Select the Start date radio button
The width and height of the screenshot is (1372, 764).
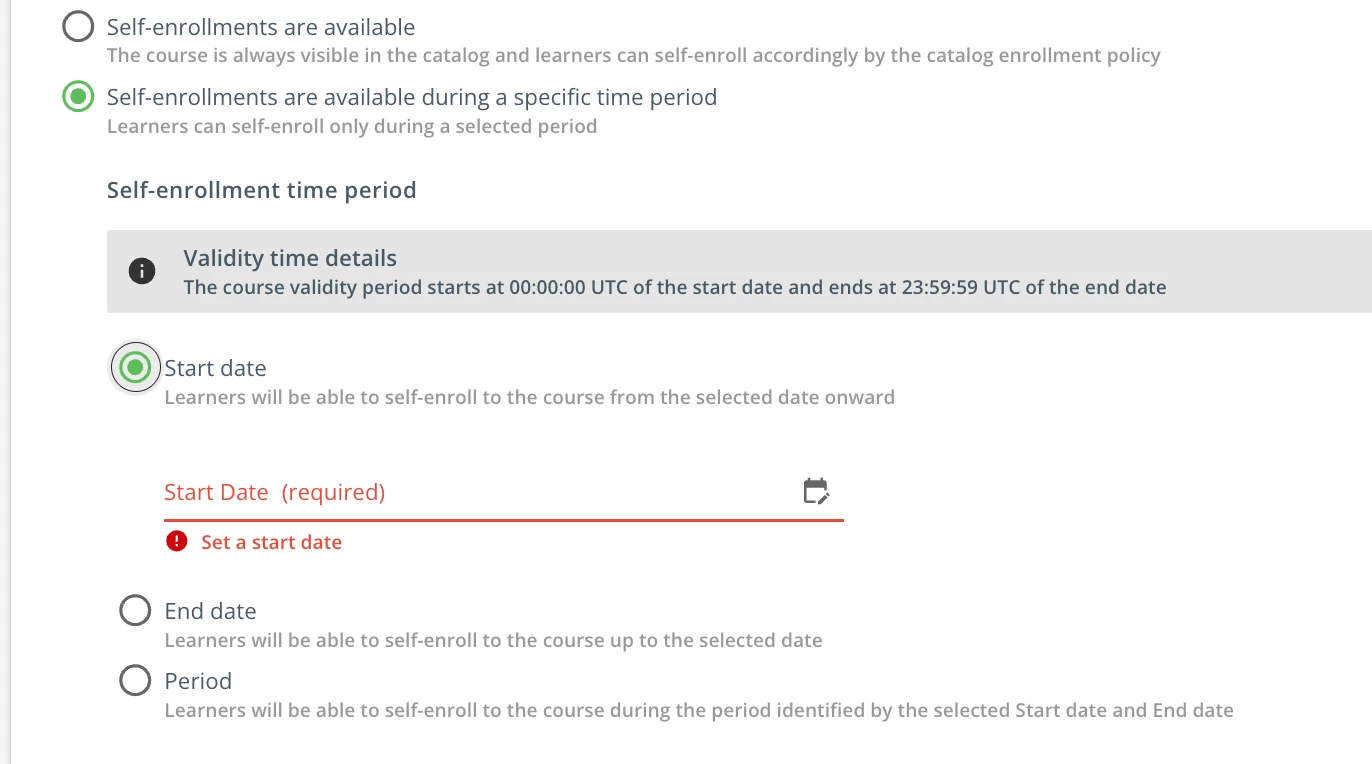(135, 368)
